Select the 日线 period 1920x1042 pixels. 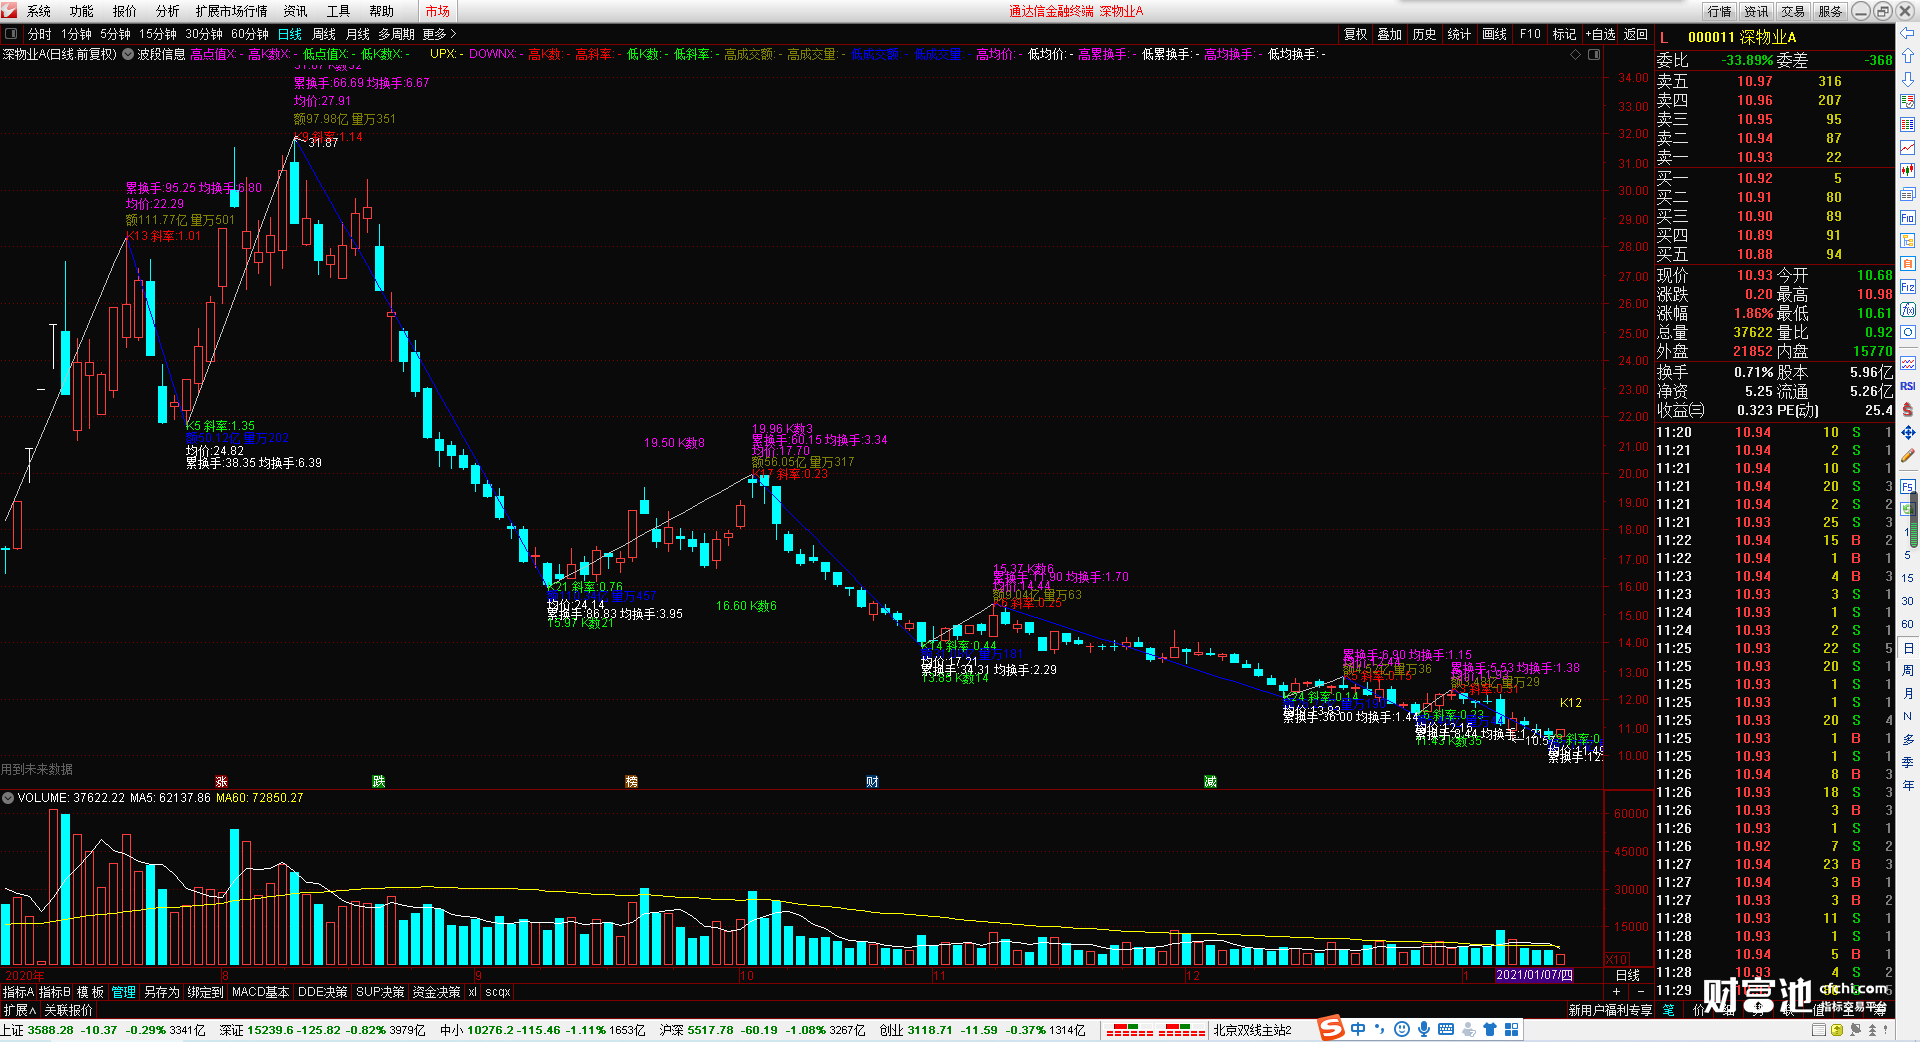(290, 34)
